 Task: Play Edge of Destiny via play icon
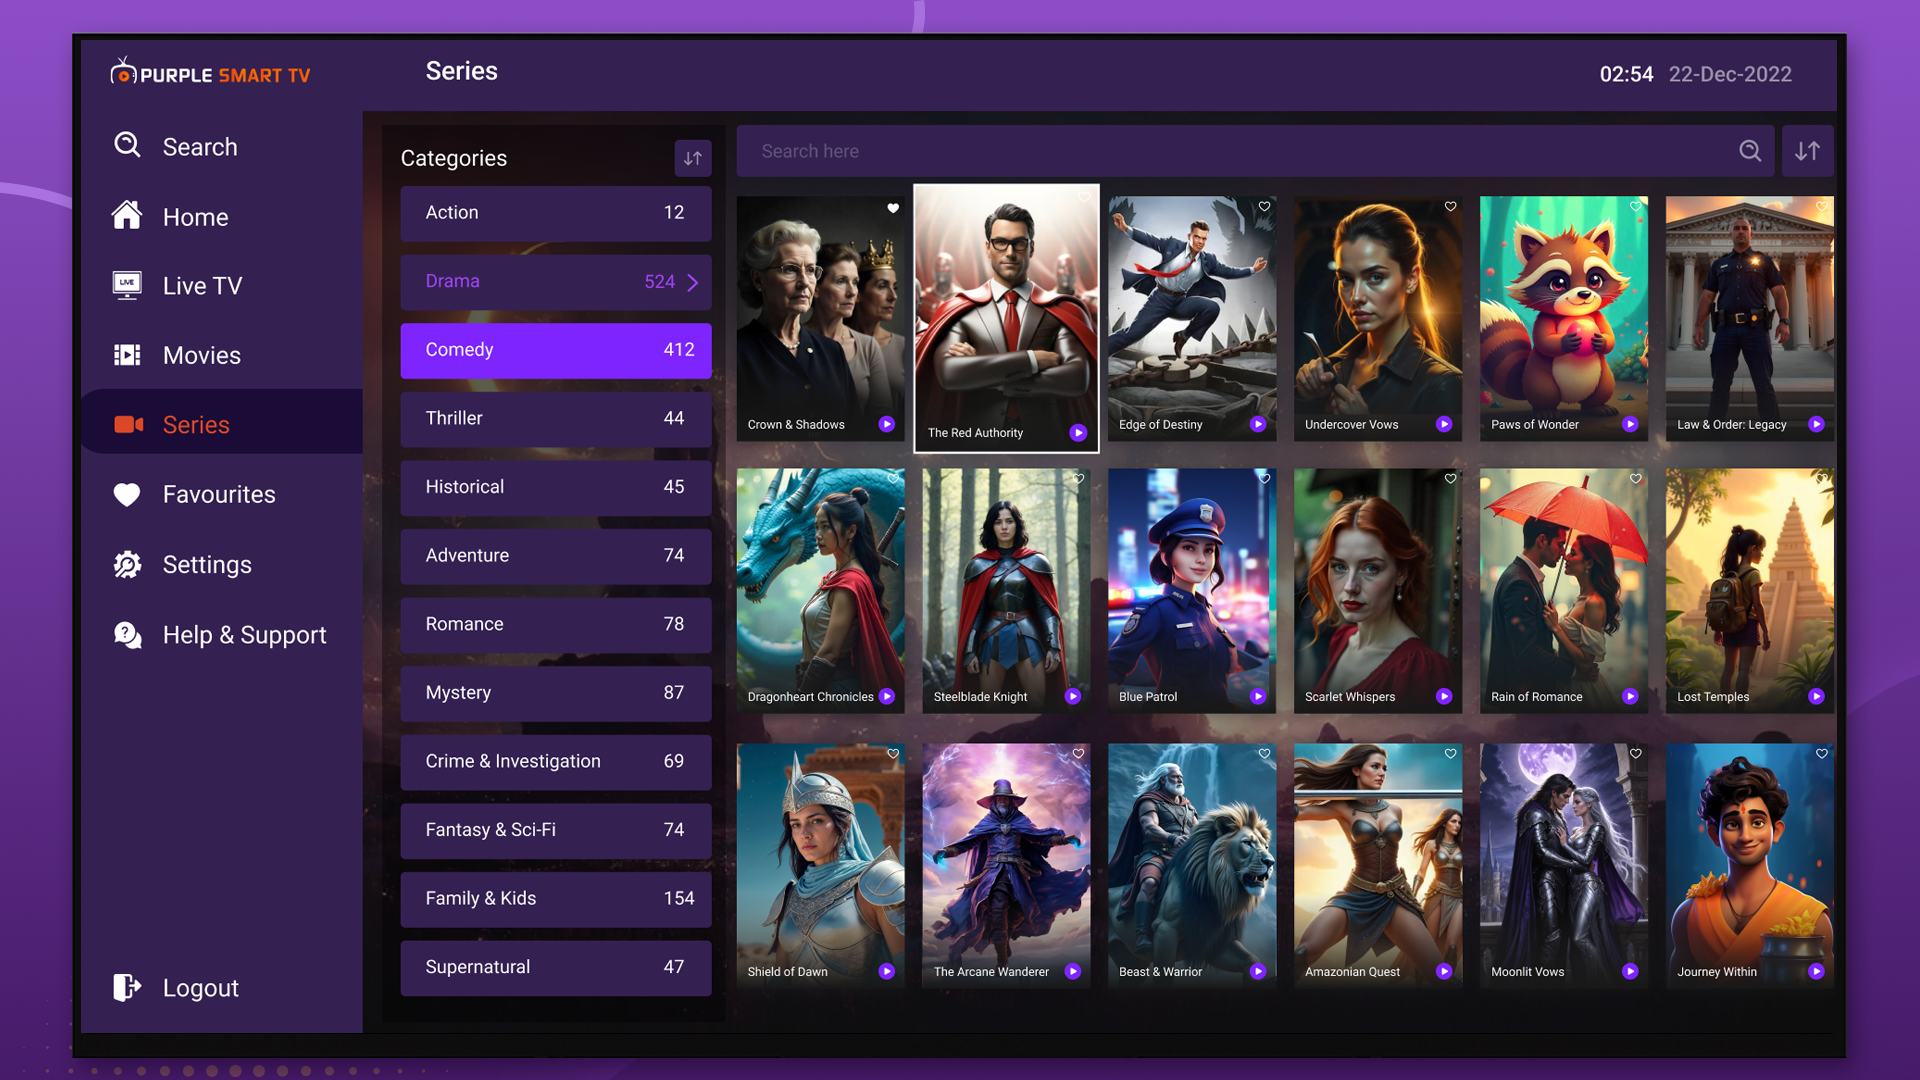pos(1258,424)
